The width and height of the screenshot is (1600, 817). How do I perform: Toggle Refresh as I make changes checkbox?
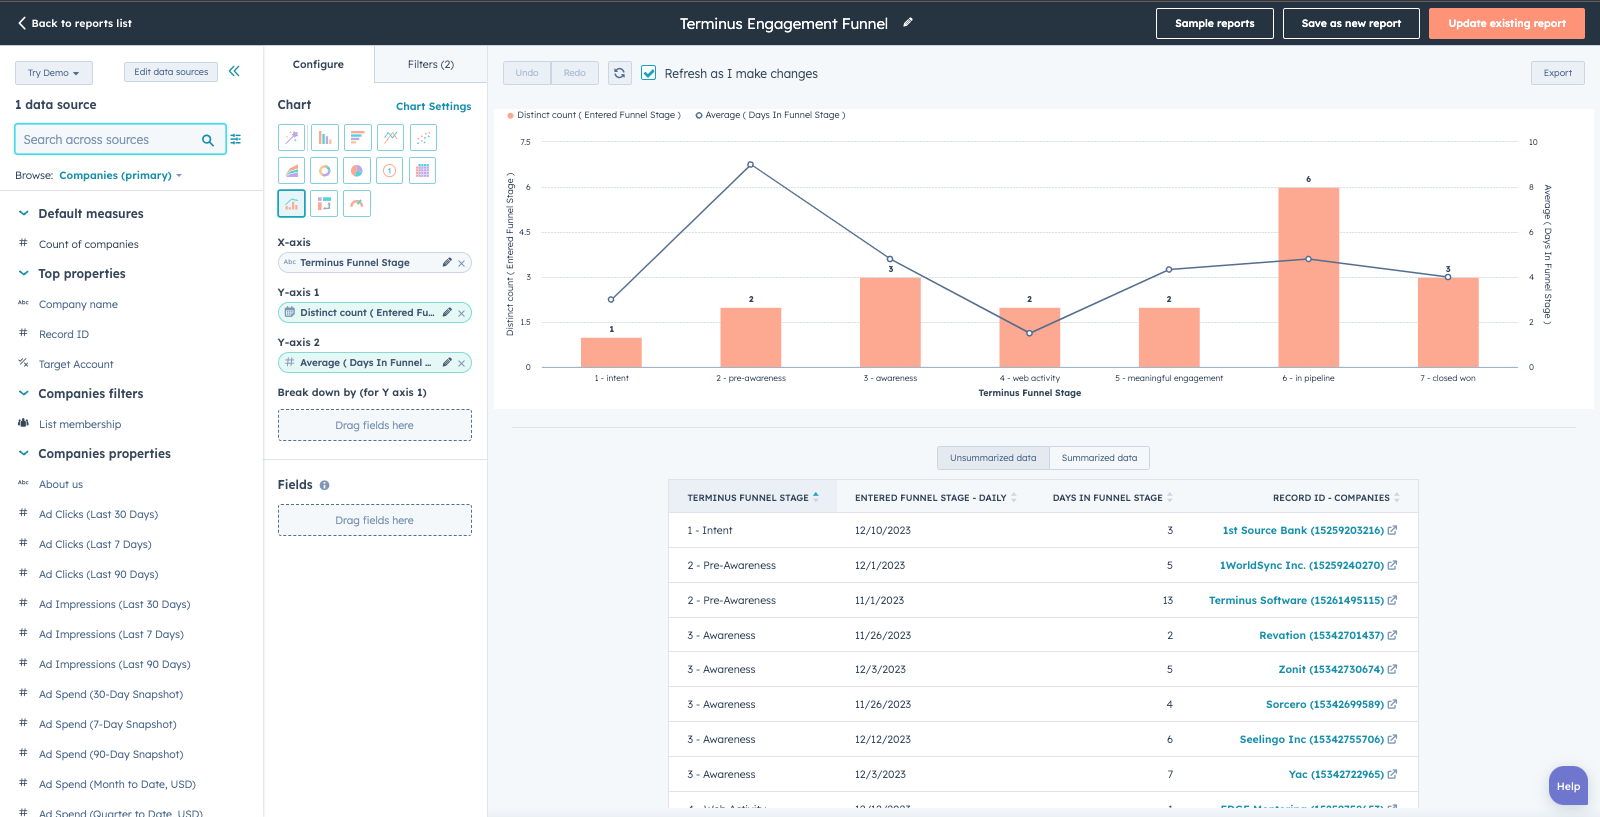pos(649,73)
